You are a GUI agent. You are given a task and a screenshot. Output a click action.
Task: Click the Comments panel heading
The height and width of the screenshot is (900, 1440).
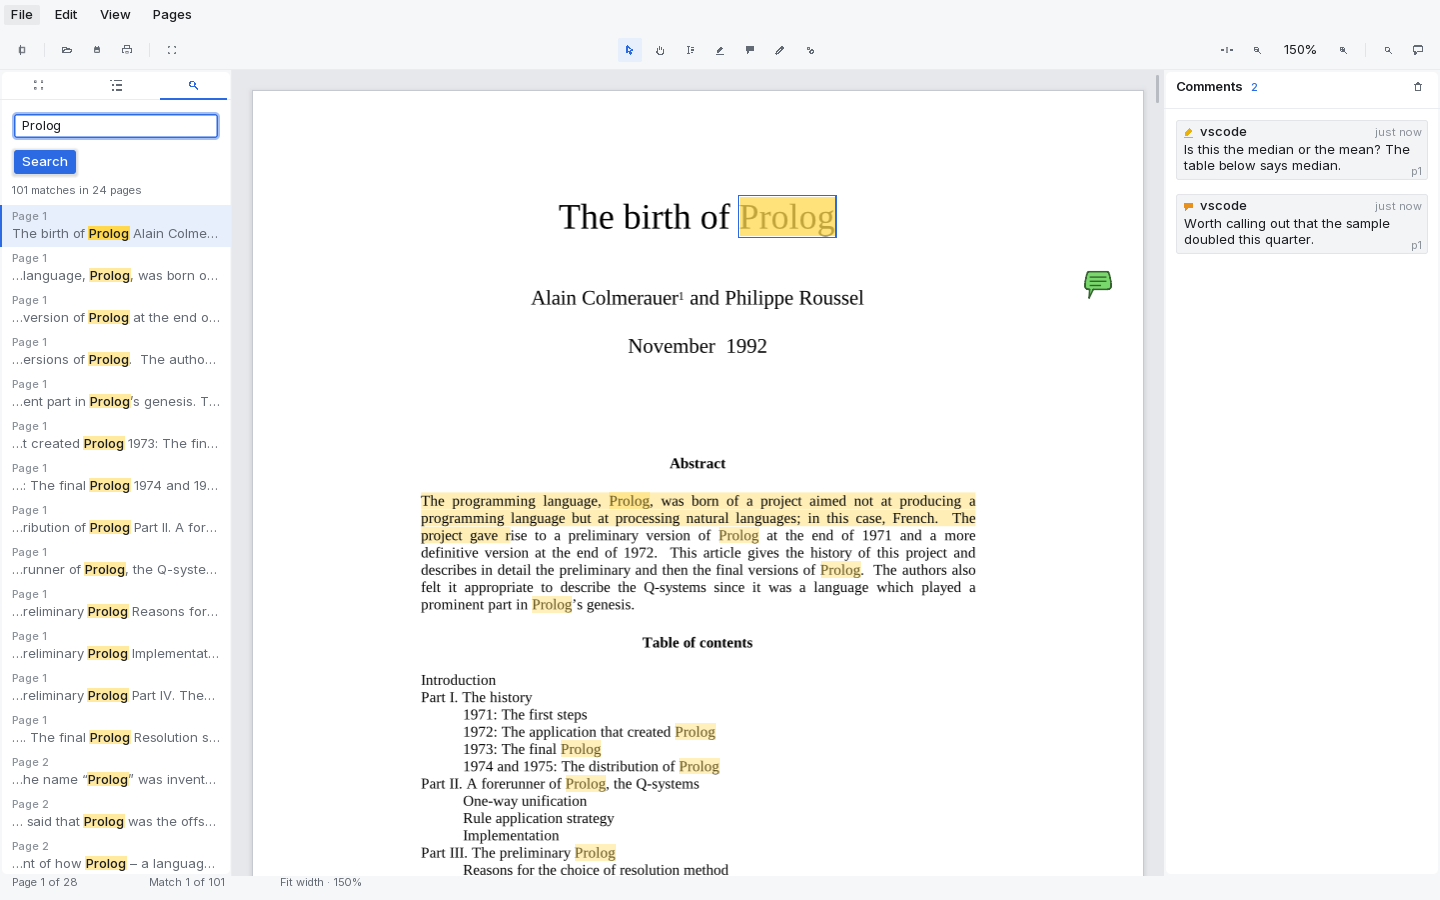(x=1209, y=87)
